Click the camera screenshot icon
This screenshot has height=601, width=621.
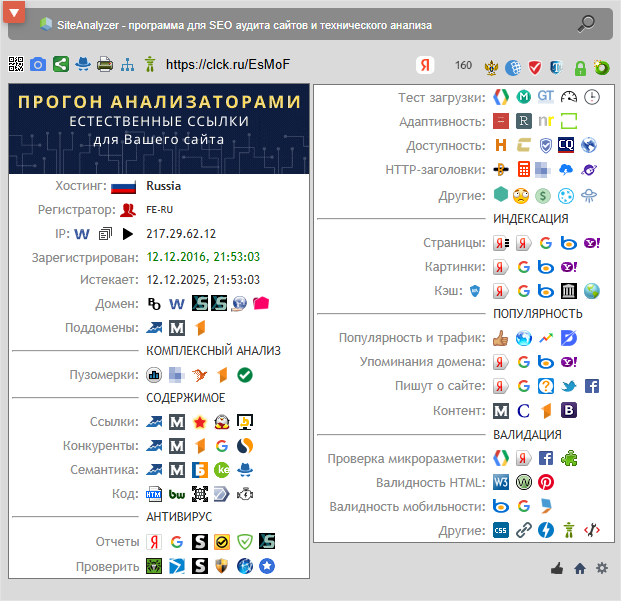pos(38,64)
